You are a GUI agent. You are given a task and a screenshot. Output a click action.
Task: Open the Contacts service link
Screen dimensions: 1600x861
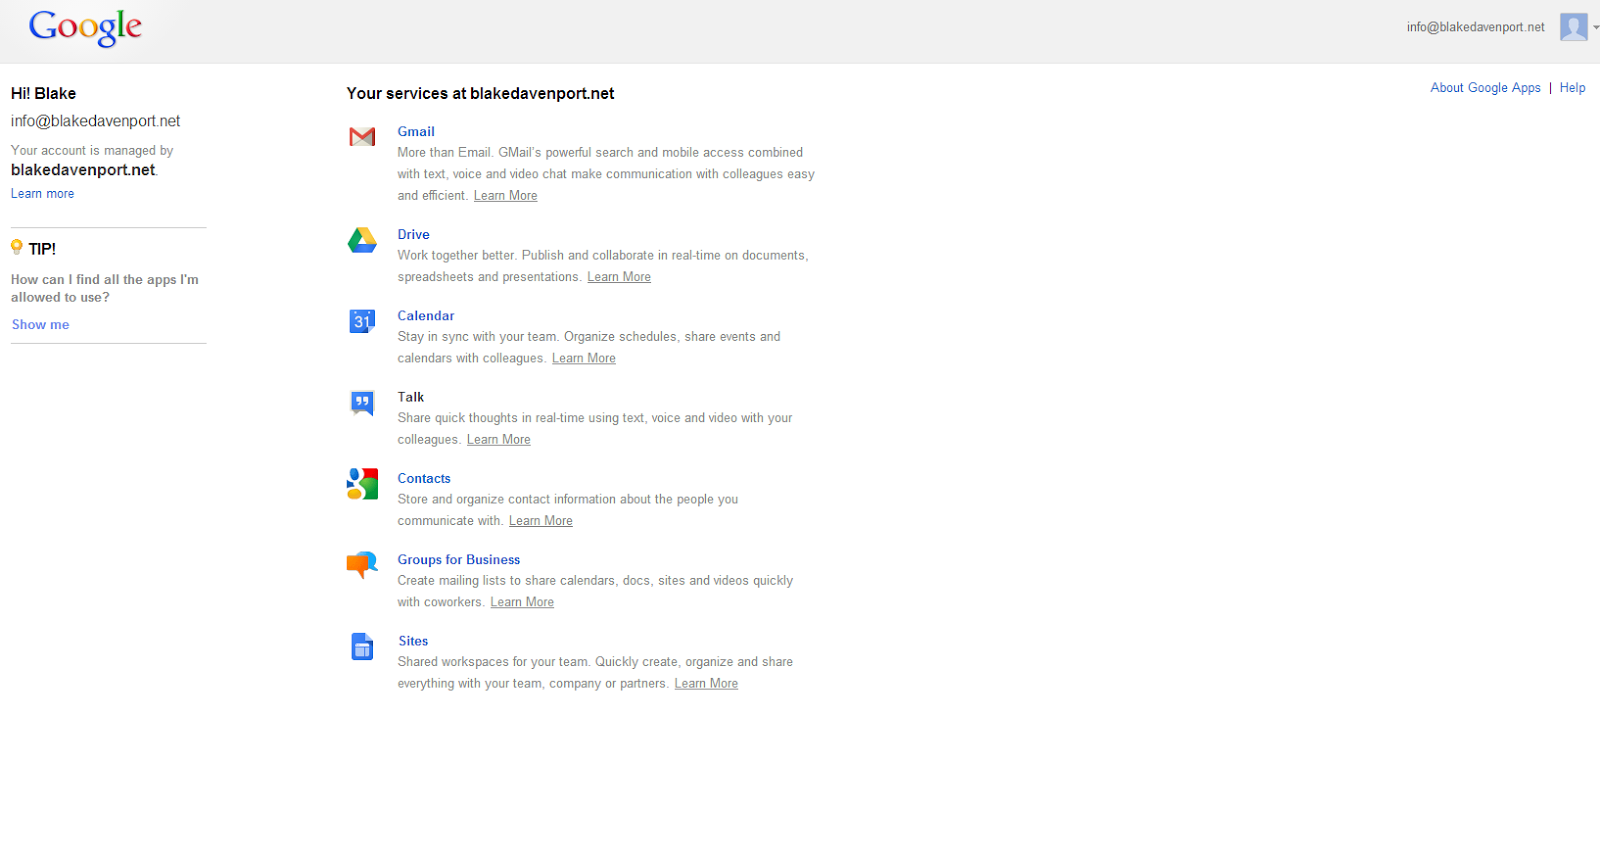[424, 478]
